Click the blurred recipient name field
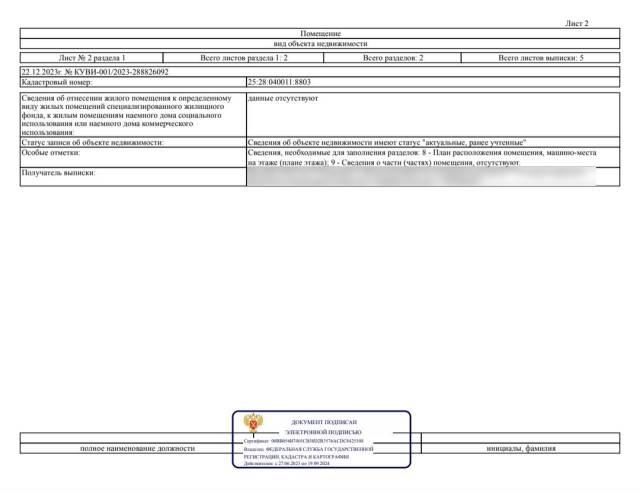This screenshot has width=640, height=494. coord(420,176)
